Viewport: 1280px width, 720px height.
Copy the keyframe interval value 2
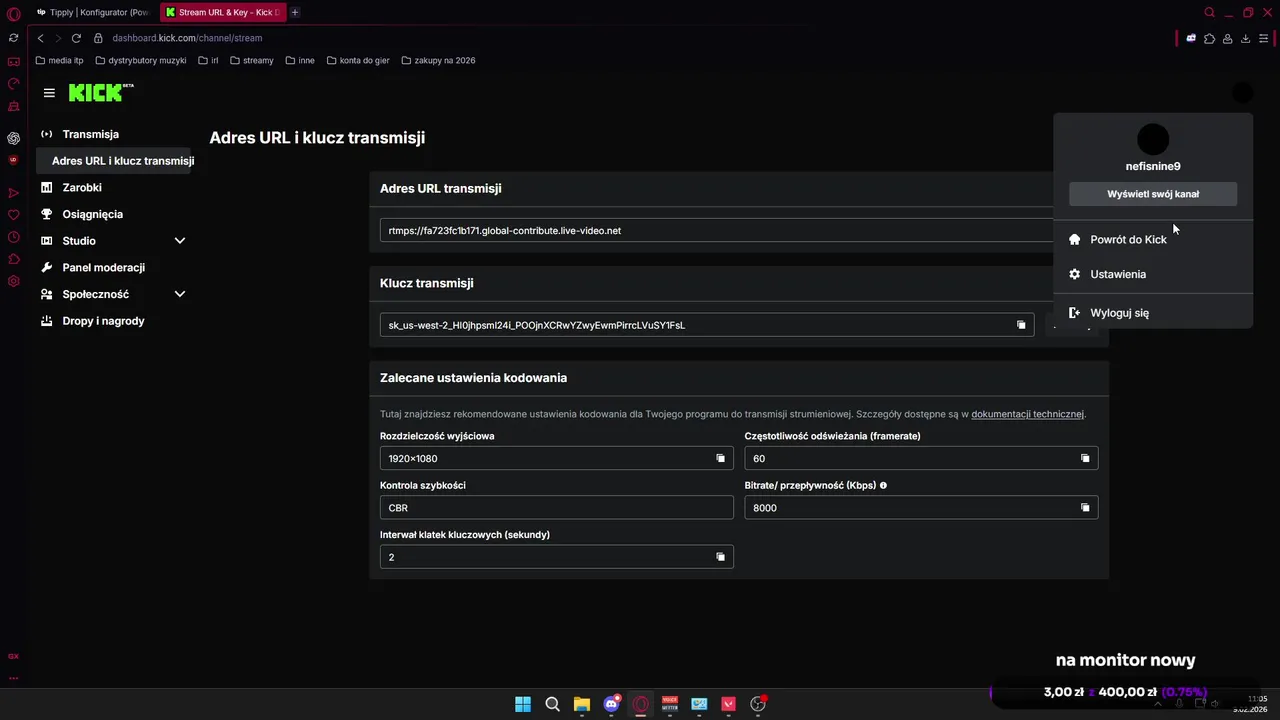pyautogui.click(x=720, y=557)
